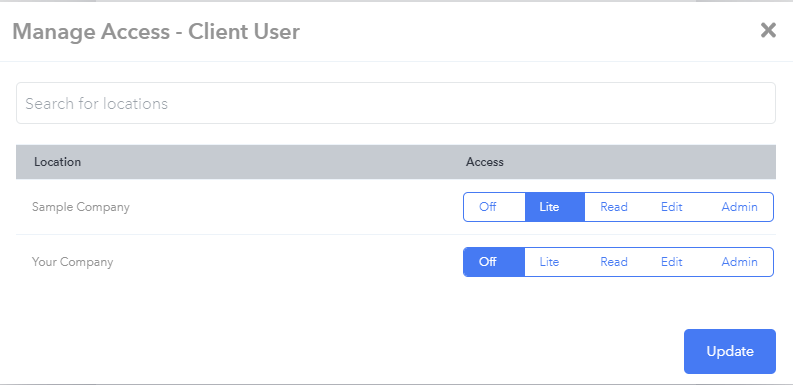Assign Admin access to Your Company
Image resolution: width=793 pixels, height=385 pixels.
[739, 262]
